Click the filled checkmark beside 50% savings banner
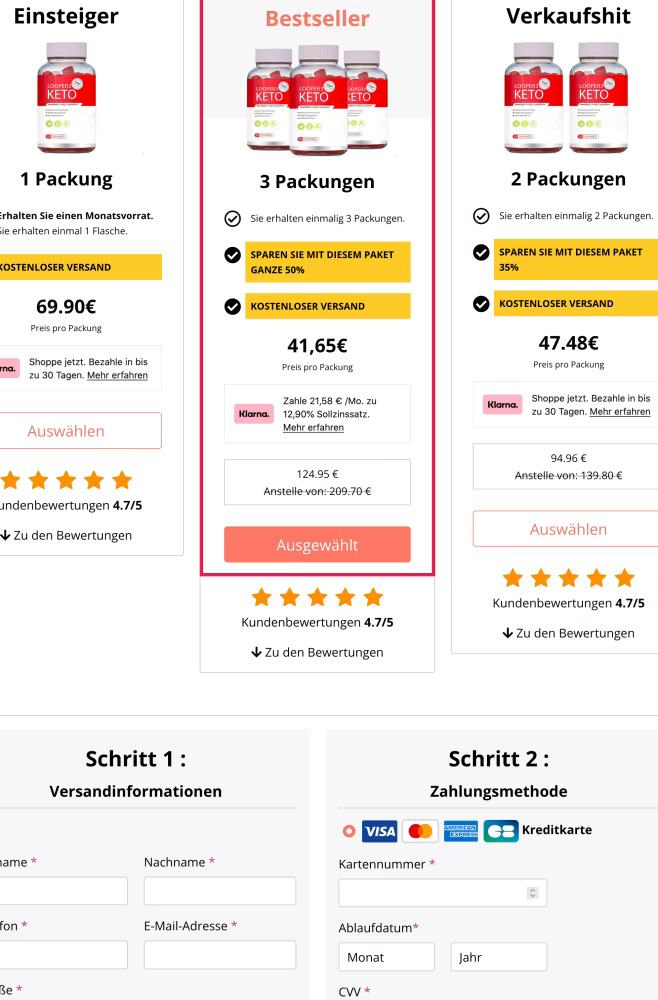This screenshot has height=1000, width=658. [x=233, y=254]
